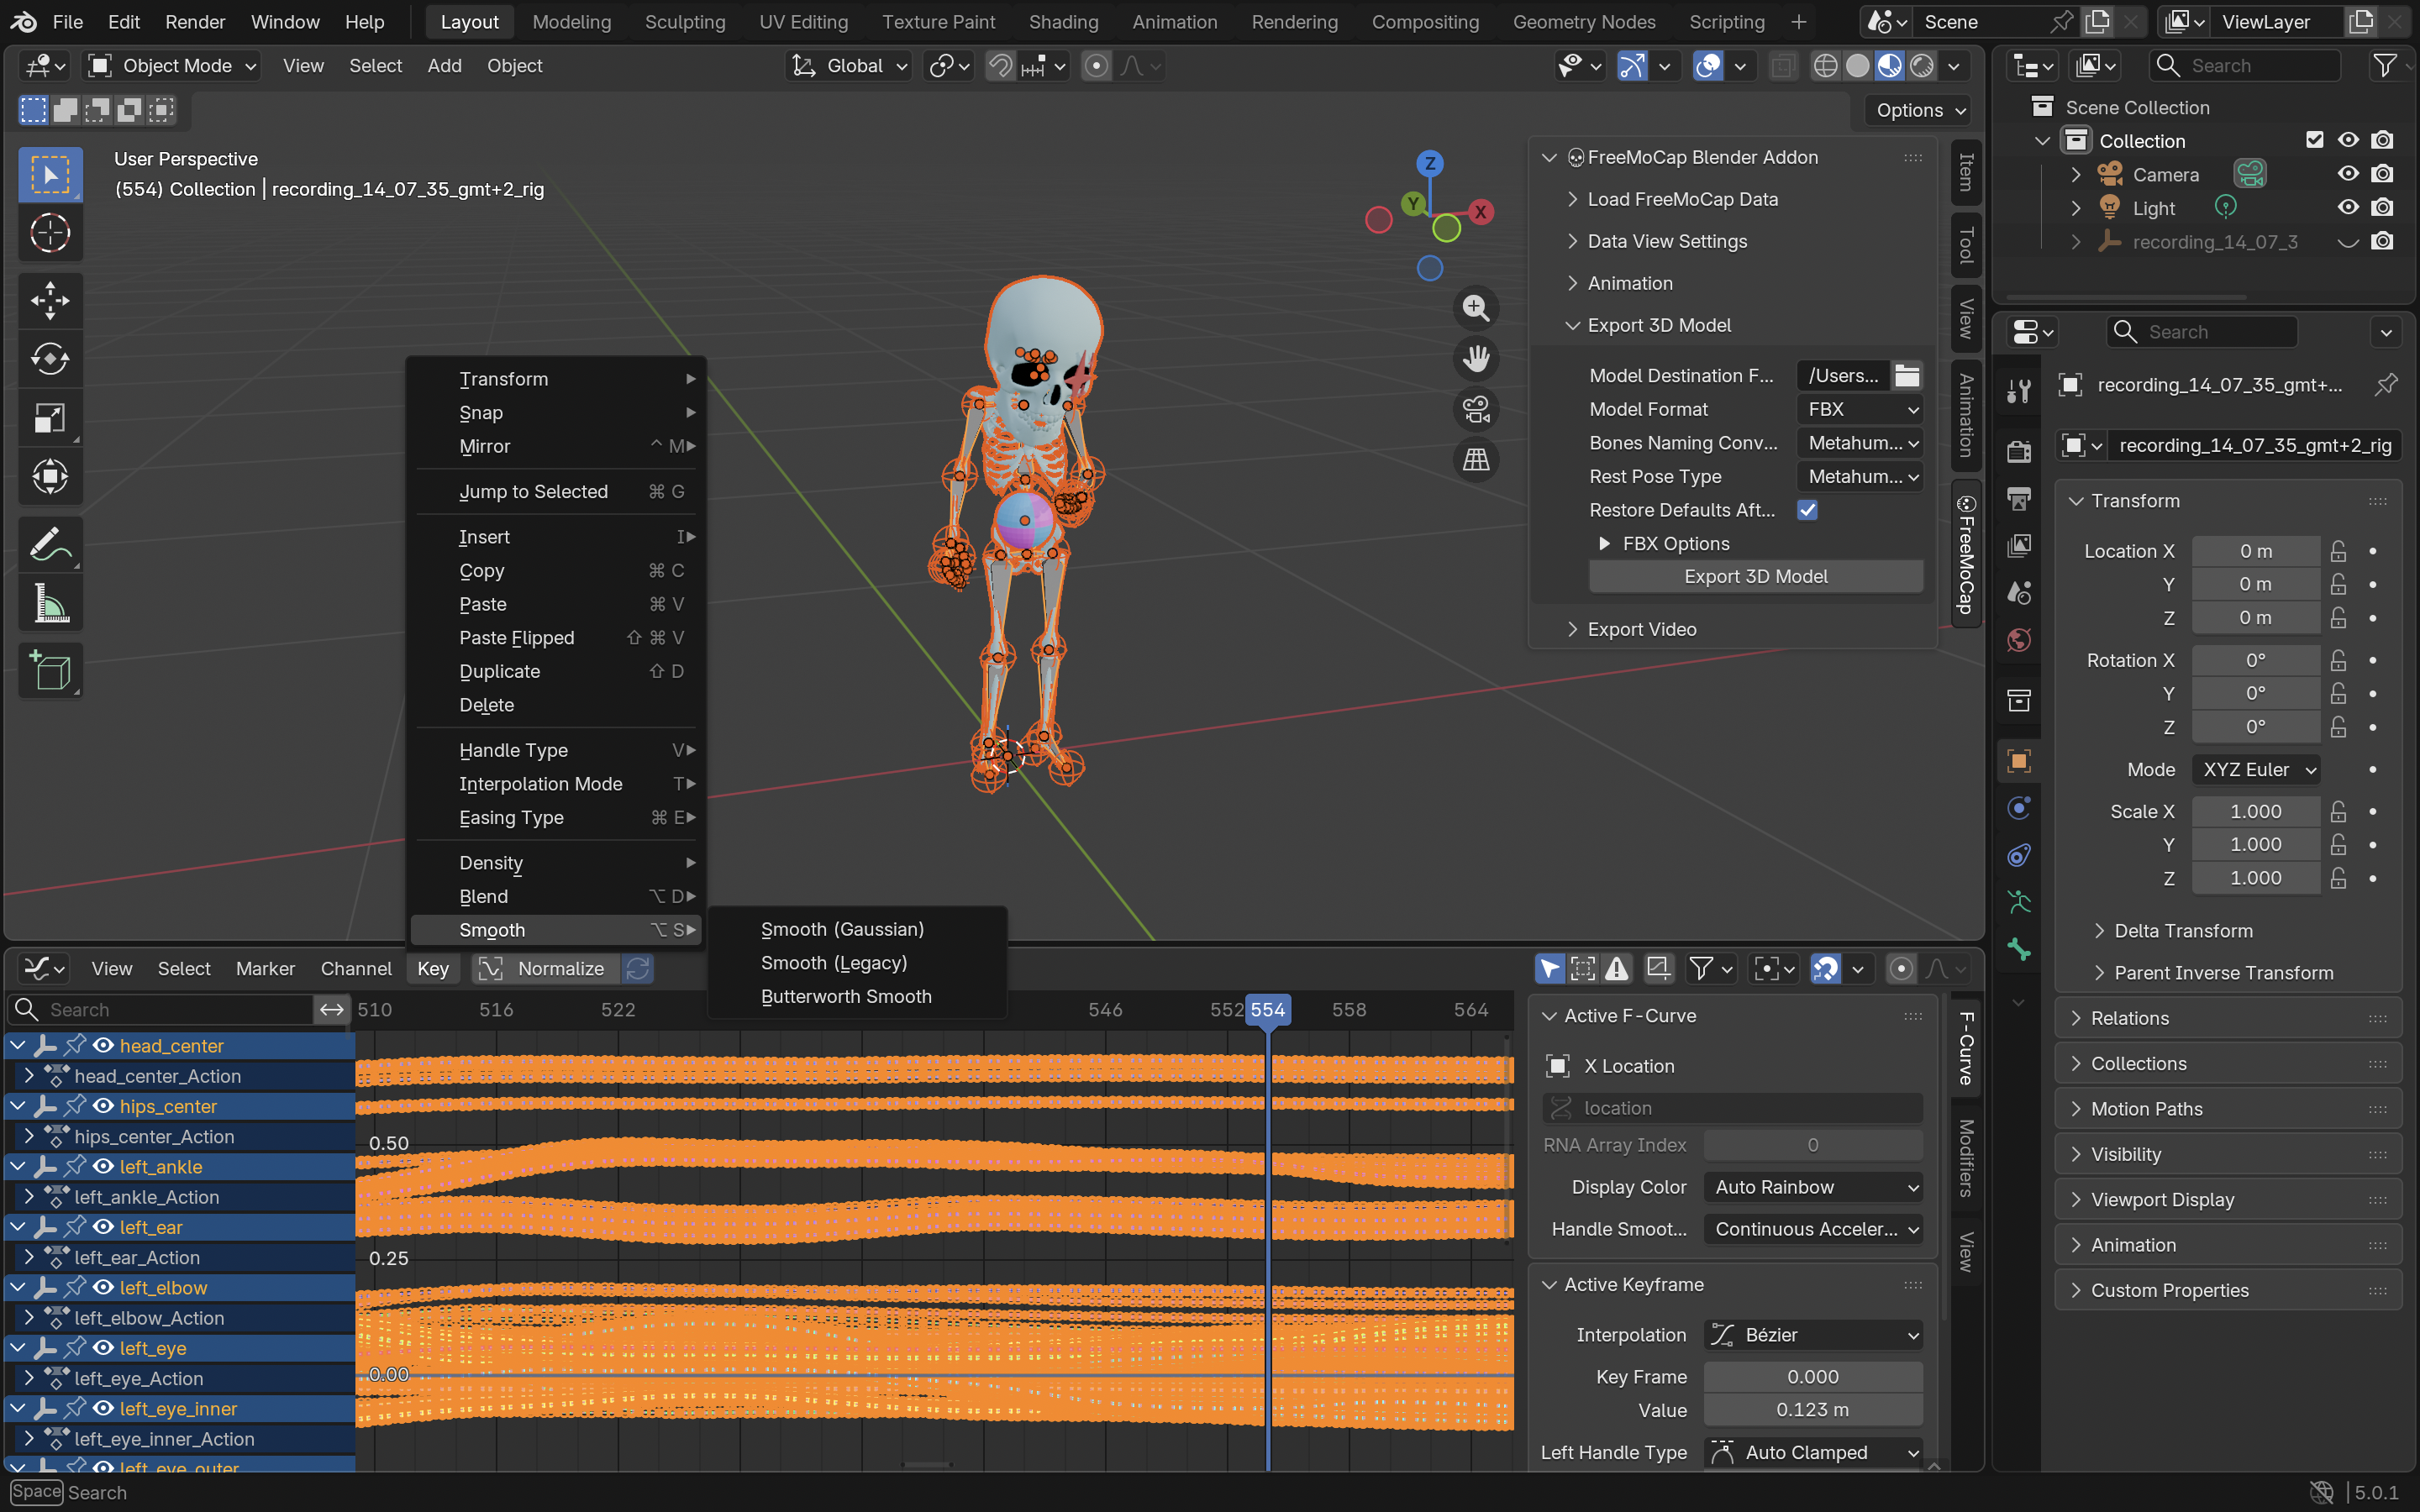The image size is (2420, 1512).
Task: Open Object Mode dropdown
Action: 172,66
